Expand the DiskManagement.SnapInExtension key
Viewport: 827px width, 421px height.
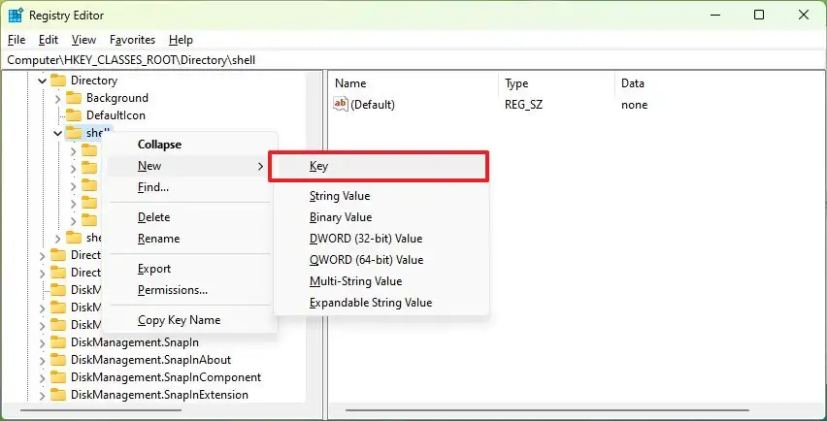click(42, 395)
